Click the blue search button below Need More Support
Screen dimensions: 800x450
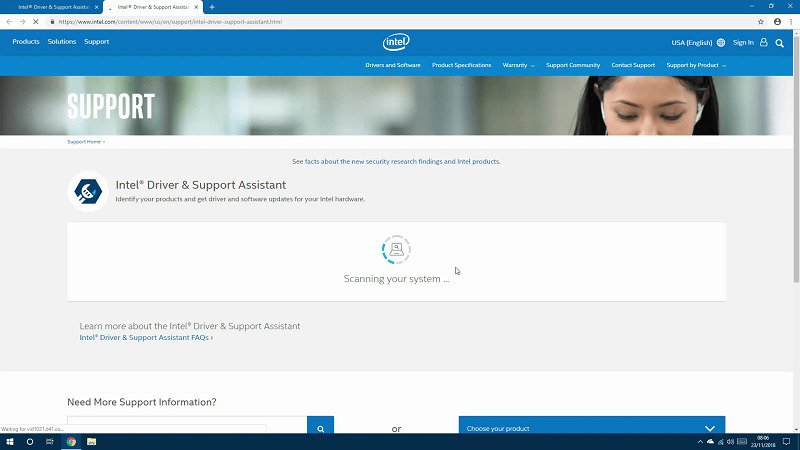pyautogui.click(x=320, y=428)
